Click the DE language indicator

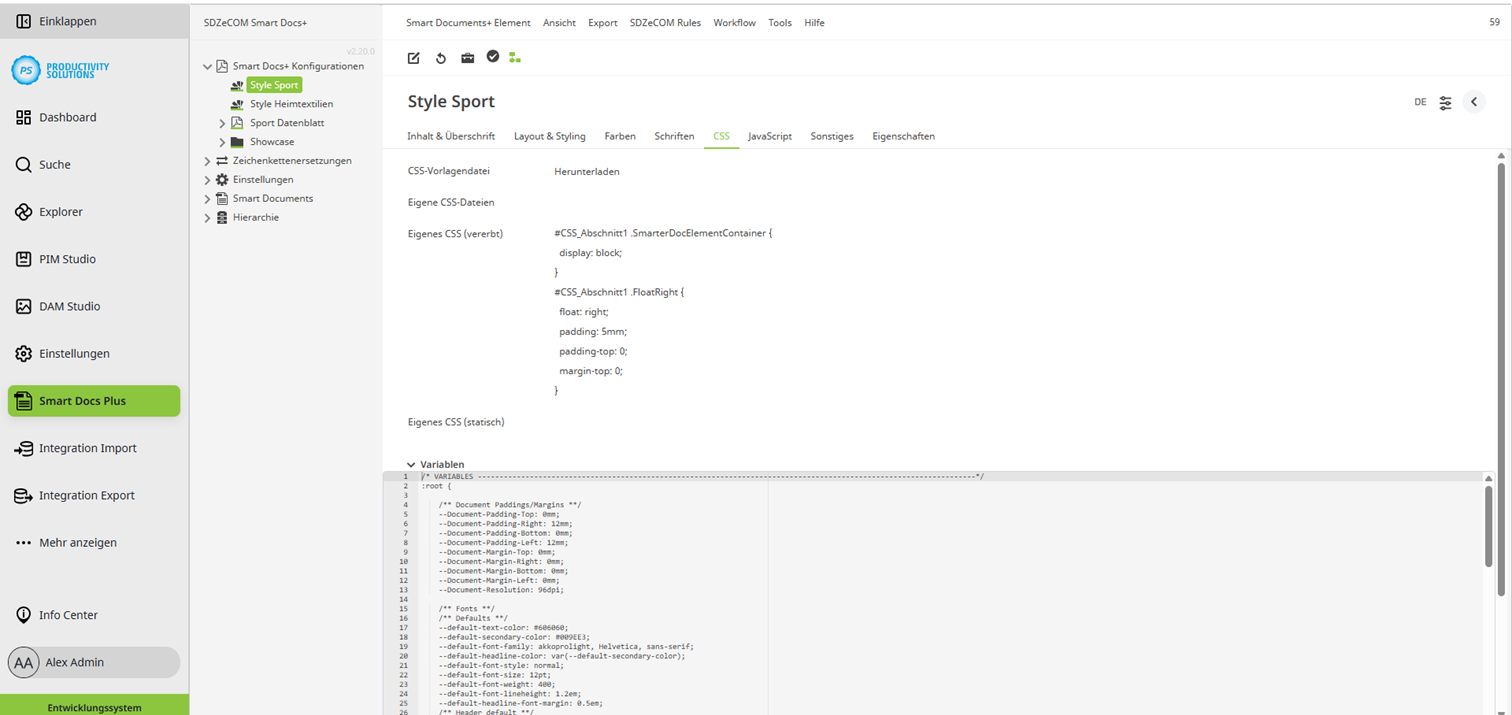pos(1420,102)
